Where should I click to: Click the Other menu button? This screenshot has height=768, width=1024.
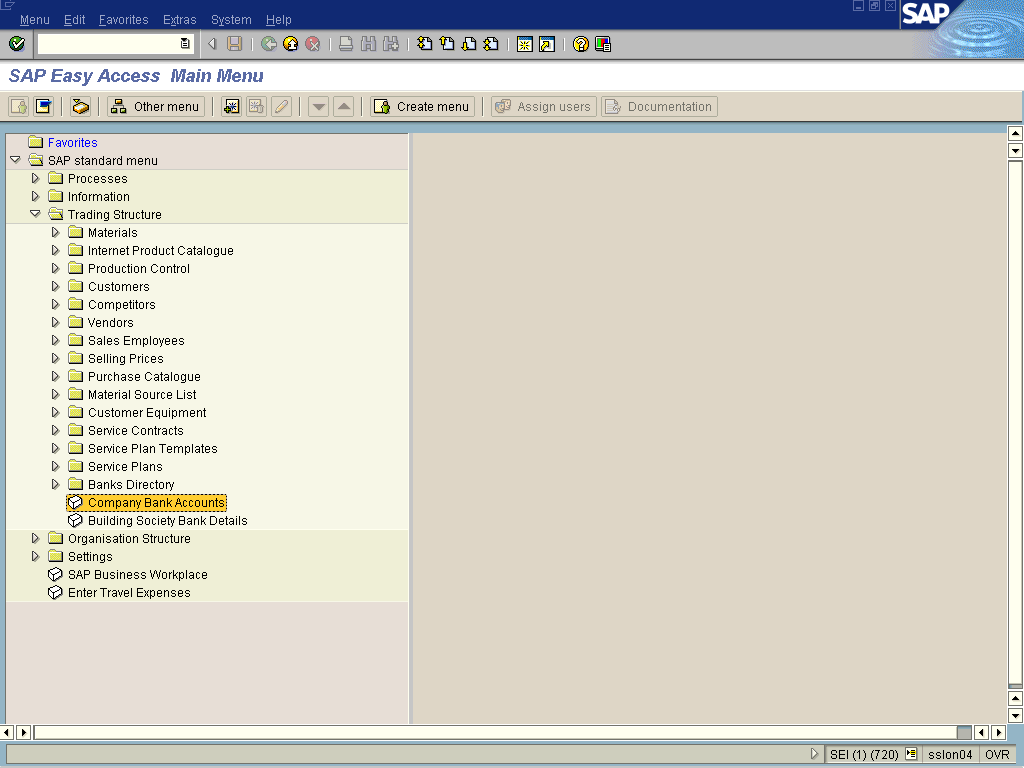pos(156,106)
